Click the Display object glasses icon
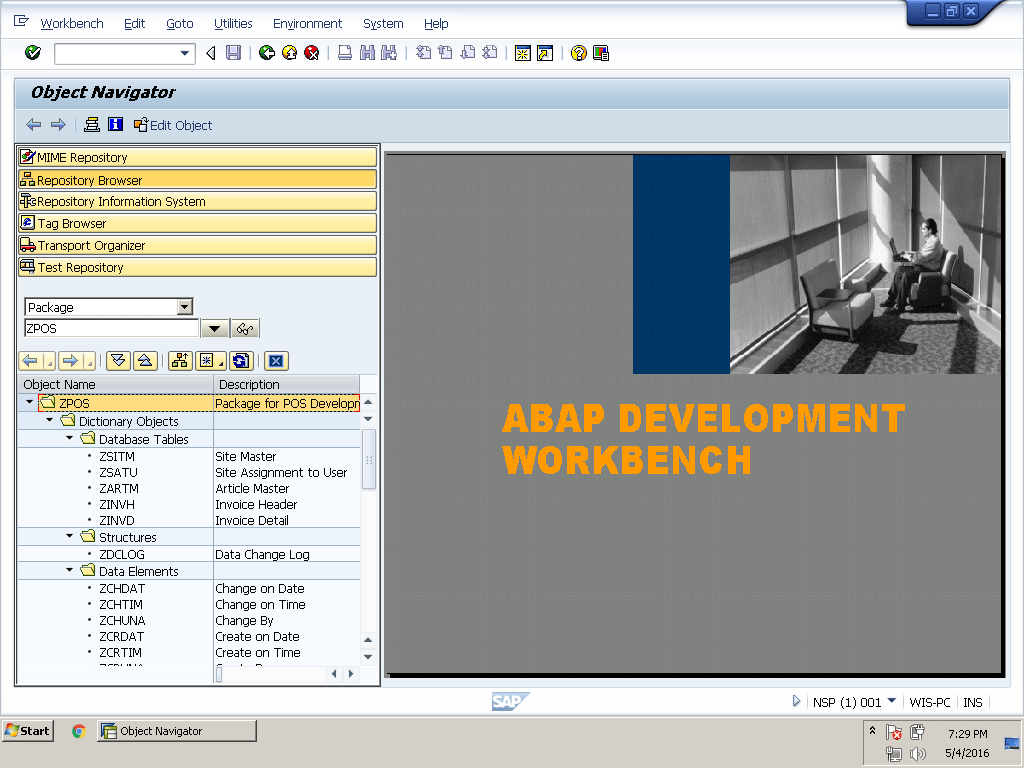The width and height of the screenshot is (1024, 768). 245,329
